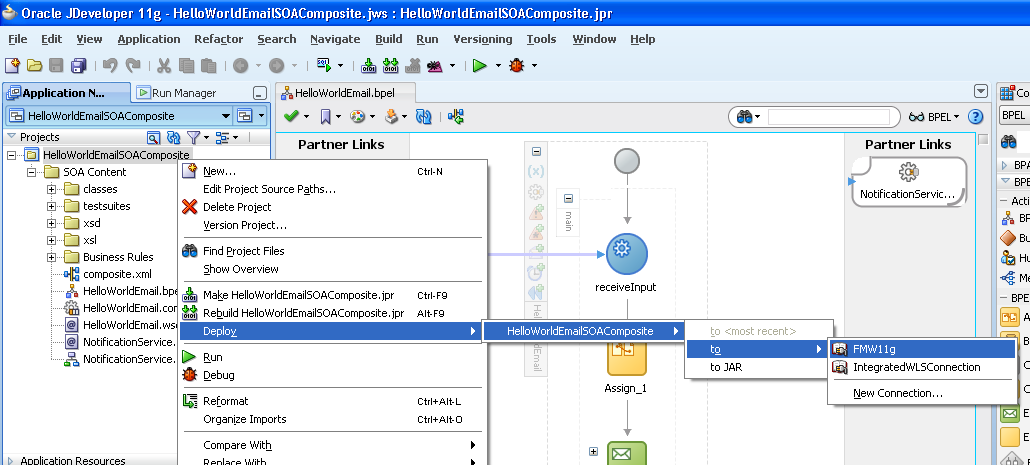The image size is (1030, 465).
Task: Open the BPEL view dropdown
Action: tap(944, 117)
